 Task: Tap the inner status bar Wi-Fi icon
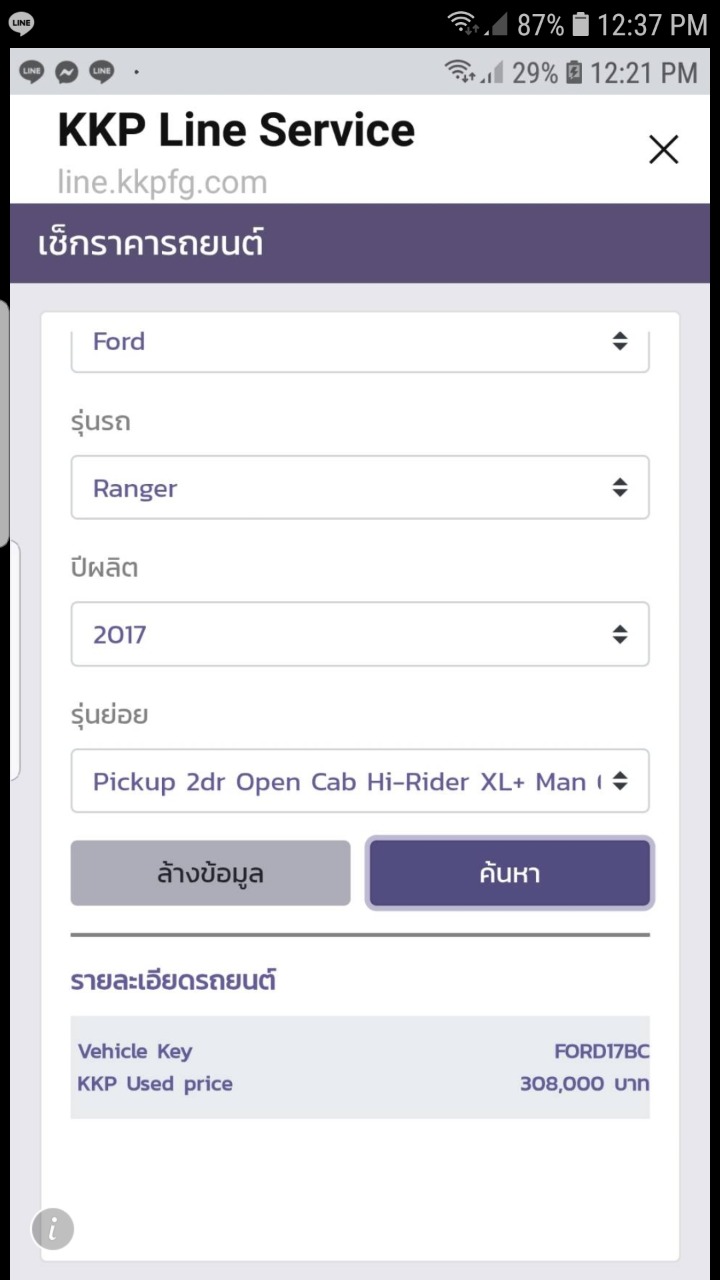click(459, 72)
